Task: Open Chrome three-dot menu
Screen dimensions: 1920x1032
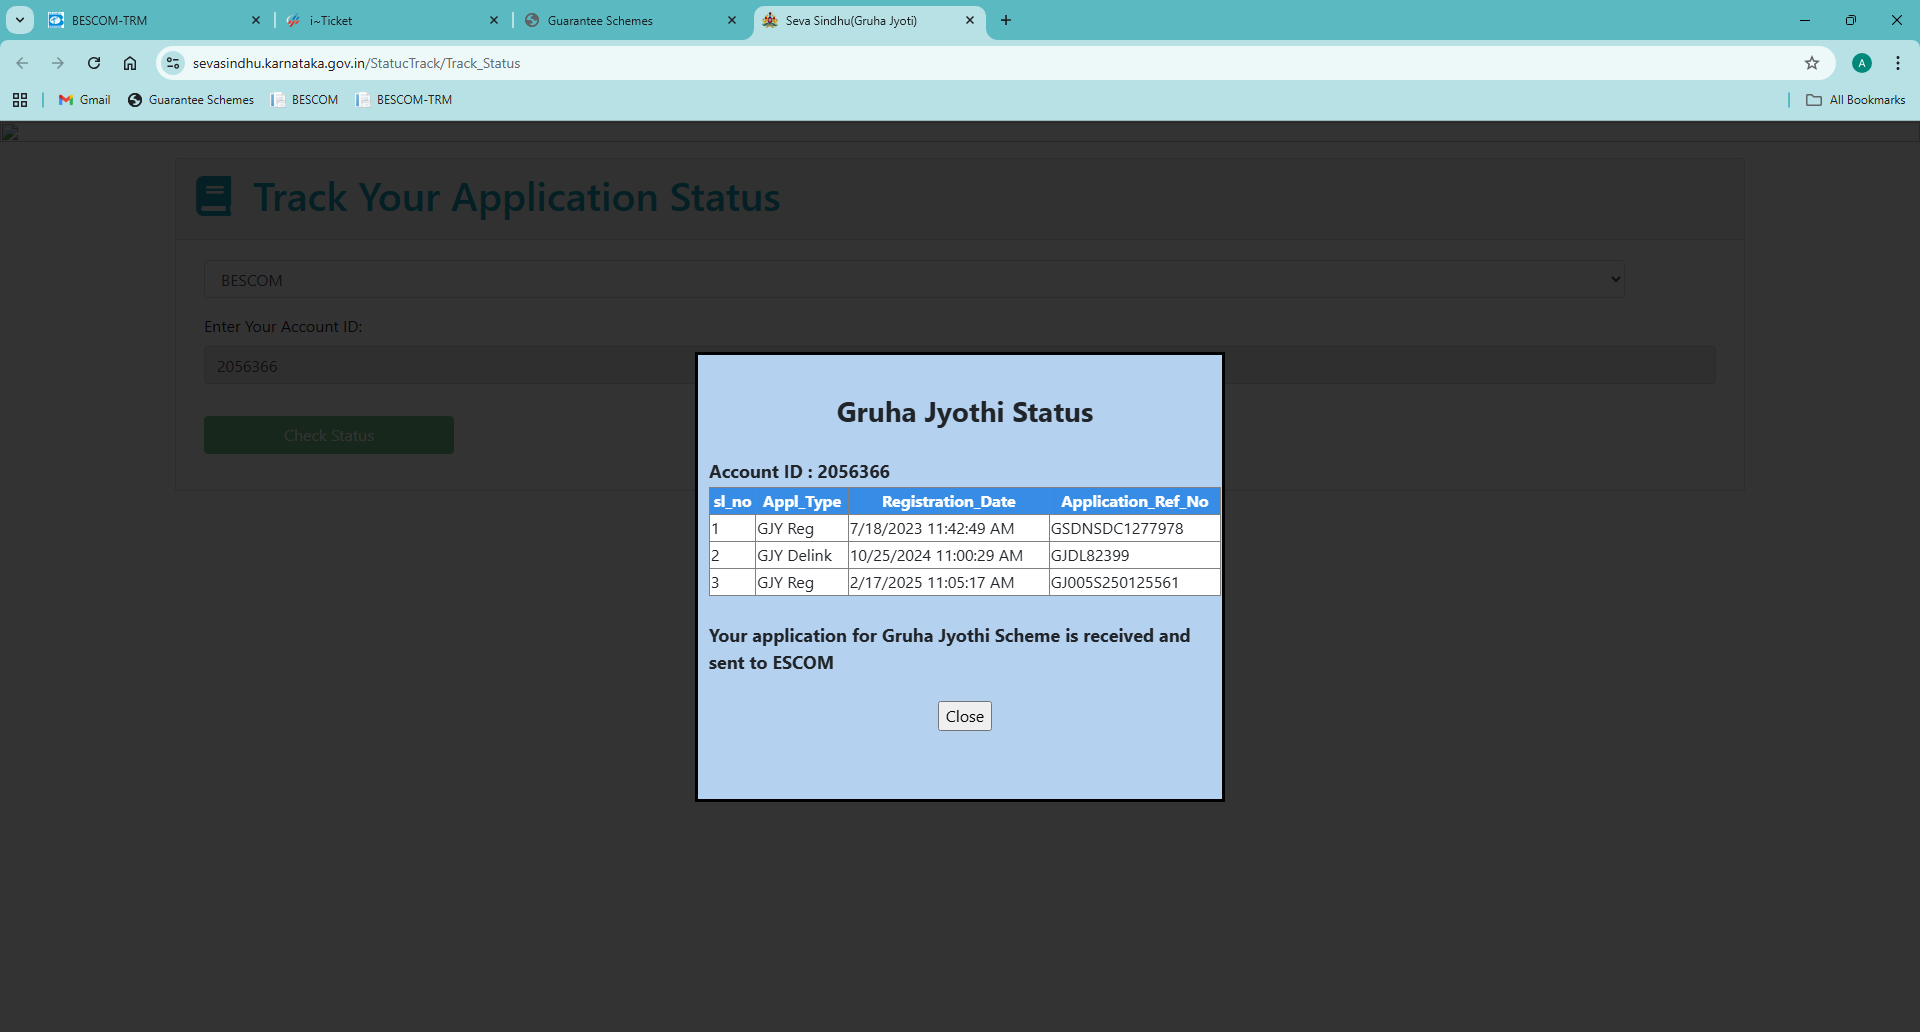Action: 1897,63
